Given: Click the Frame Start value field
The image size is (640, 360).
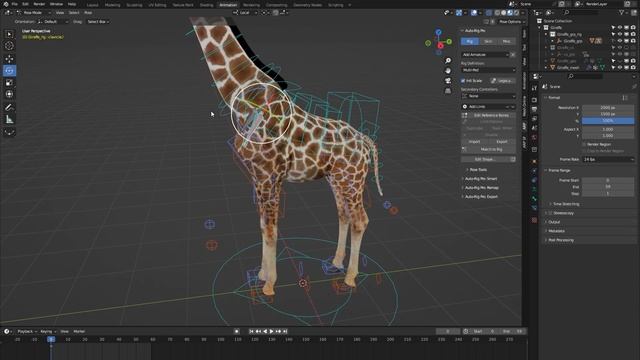Looking at the screenshot, I should (x=608, y=180).
